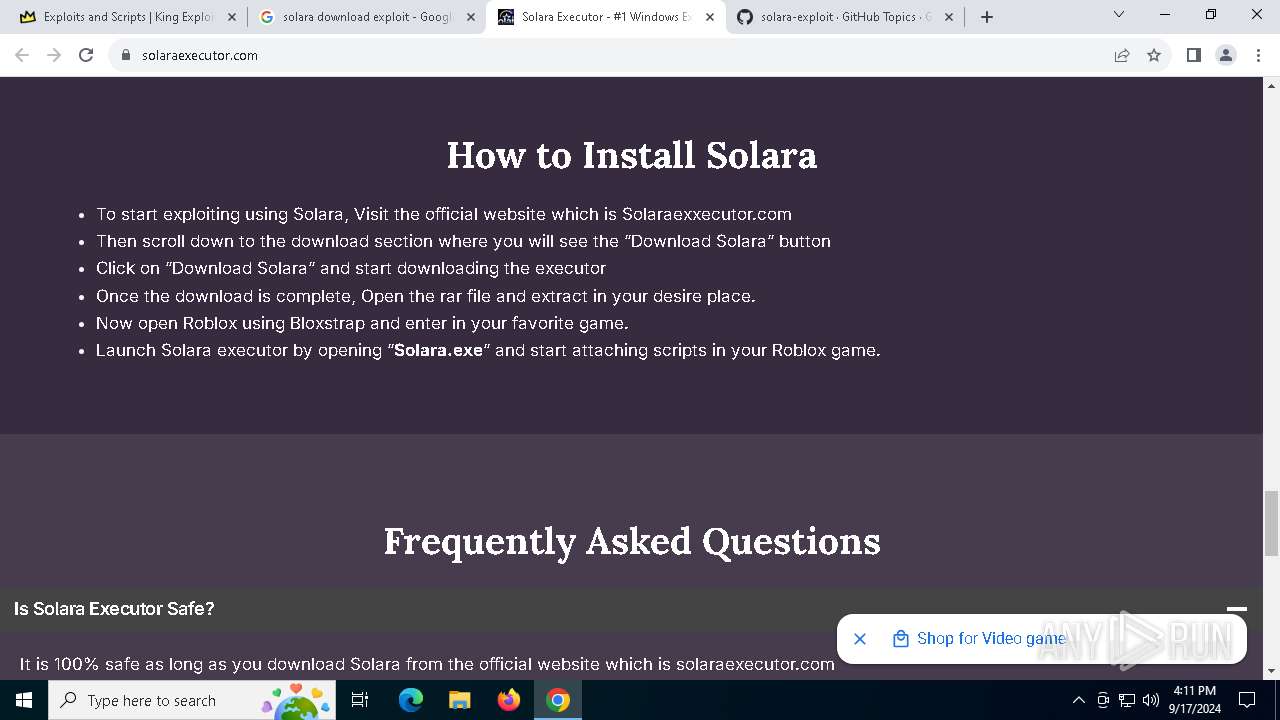
Task: Click the tray icon left of the network icon
Action: [1103, 700]
